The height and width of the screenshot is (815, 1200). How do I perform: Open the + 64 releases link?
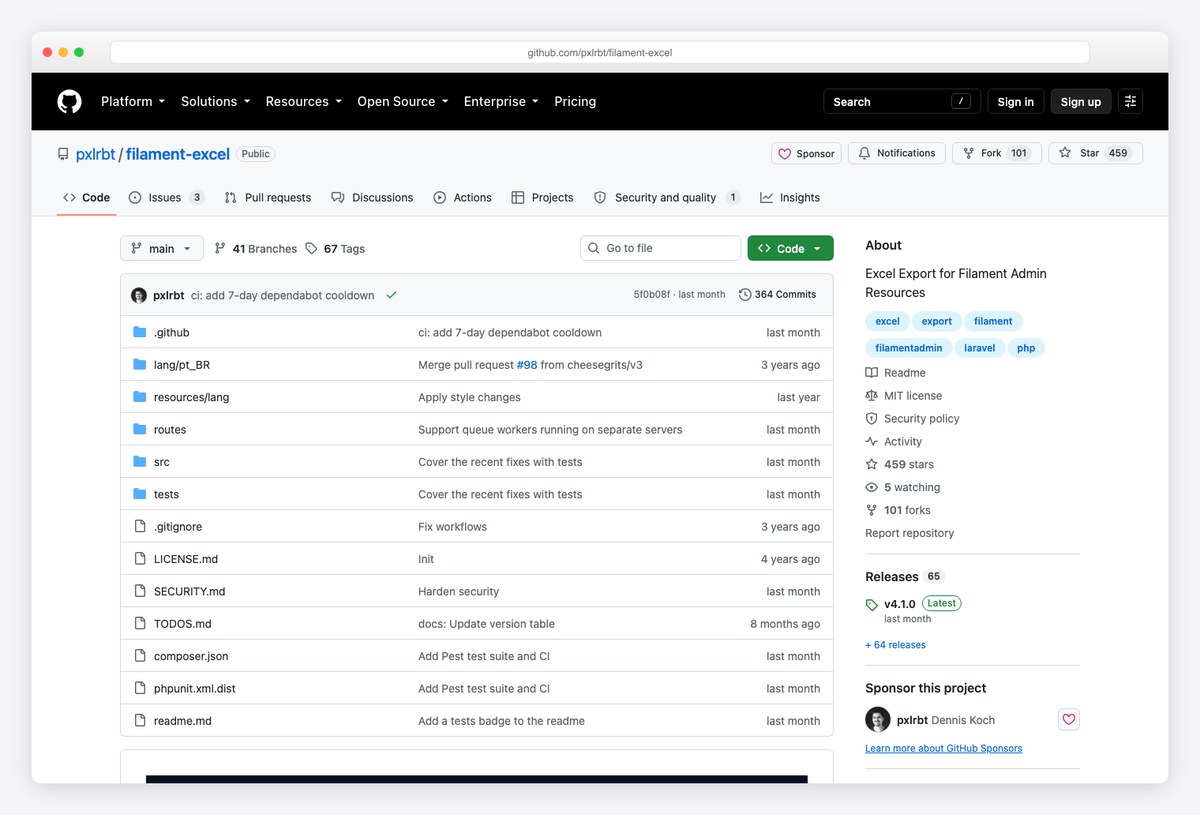click(896, 645)
